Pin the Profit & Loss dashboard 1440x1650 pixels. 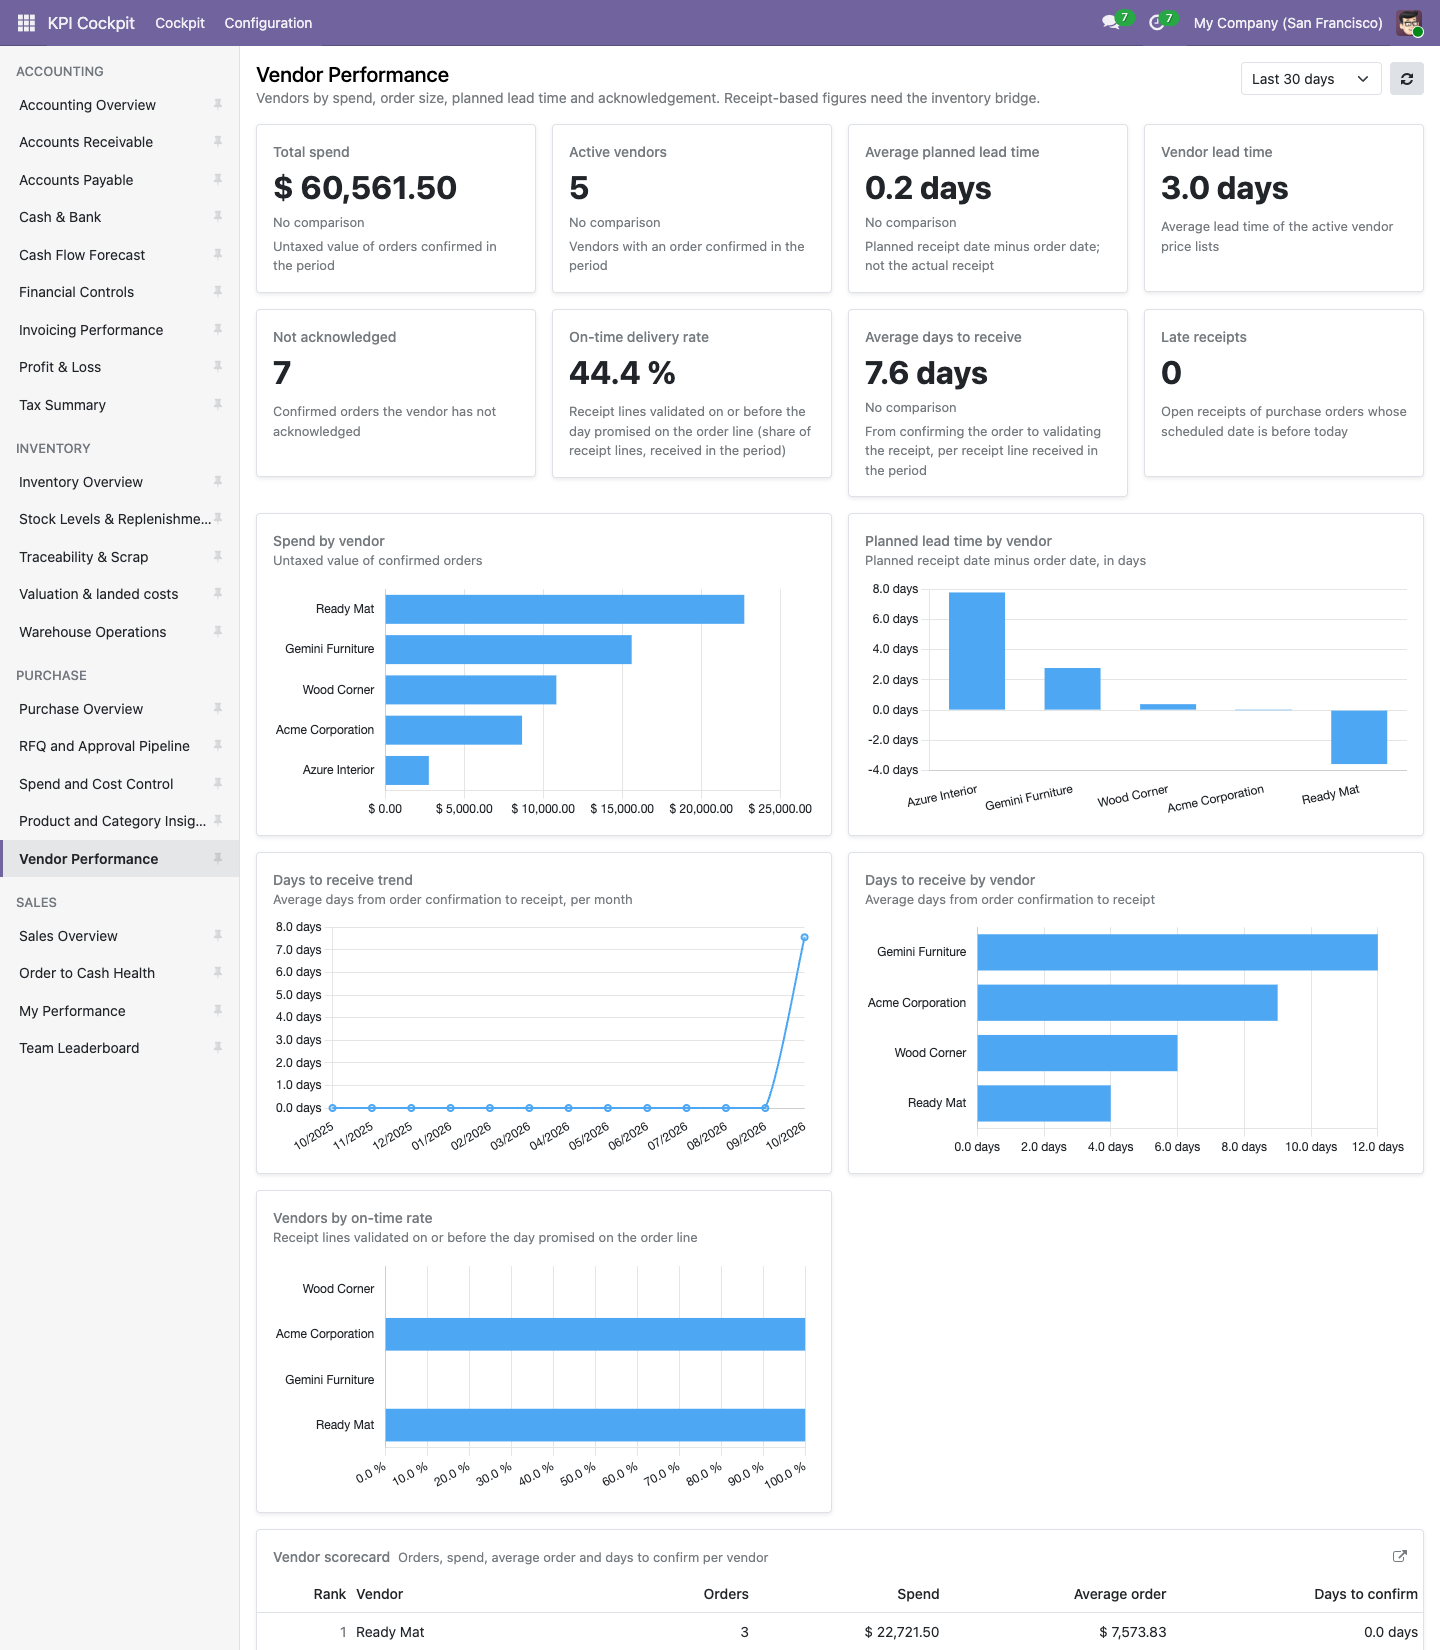coord(218,367)
